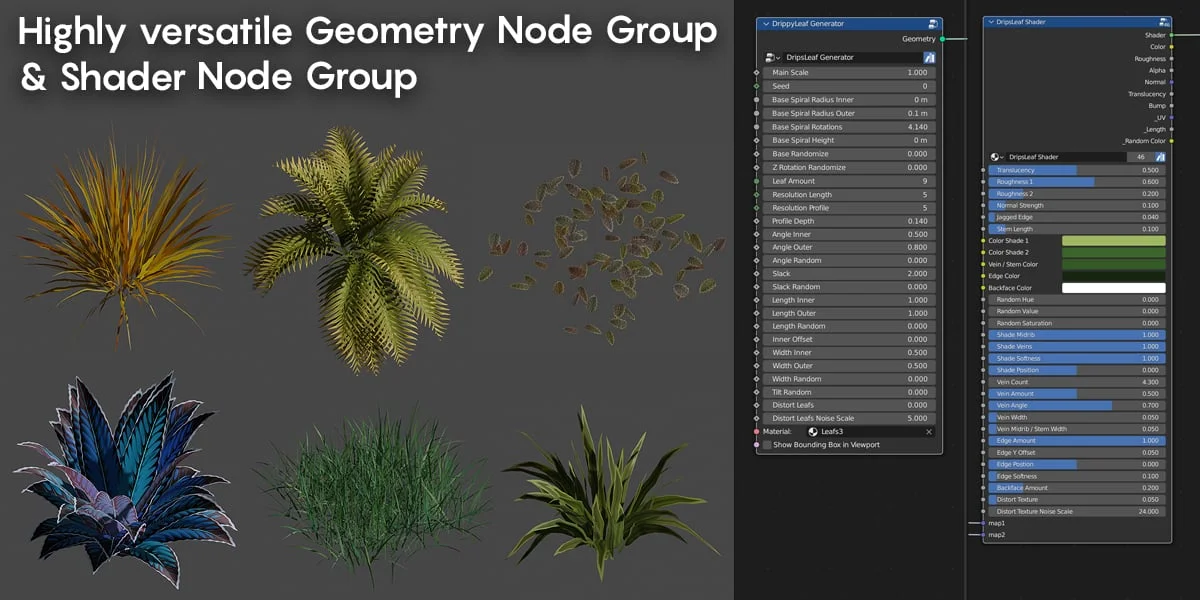Open the DripsLeaf Shader group browser dropdown
The width and height of the screenshot is (1200, 600).
click(x=1001, y=156)
